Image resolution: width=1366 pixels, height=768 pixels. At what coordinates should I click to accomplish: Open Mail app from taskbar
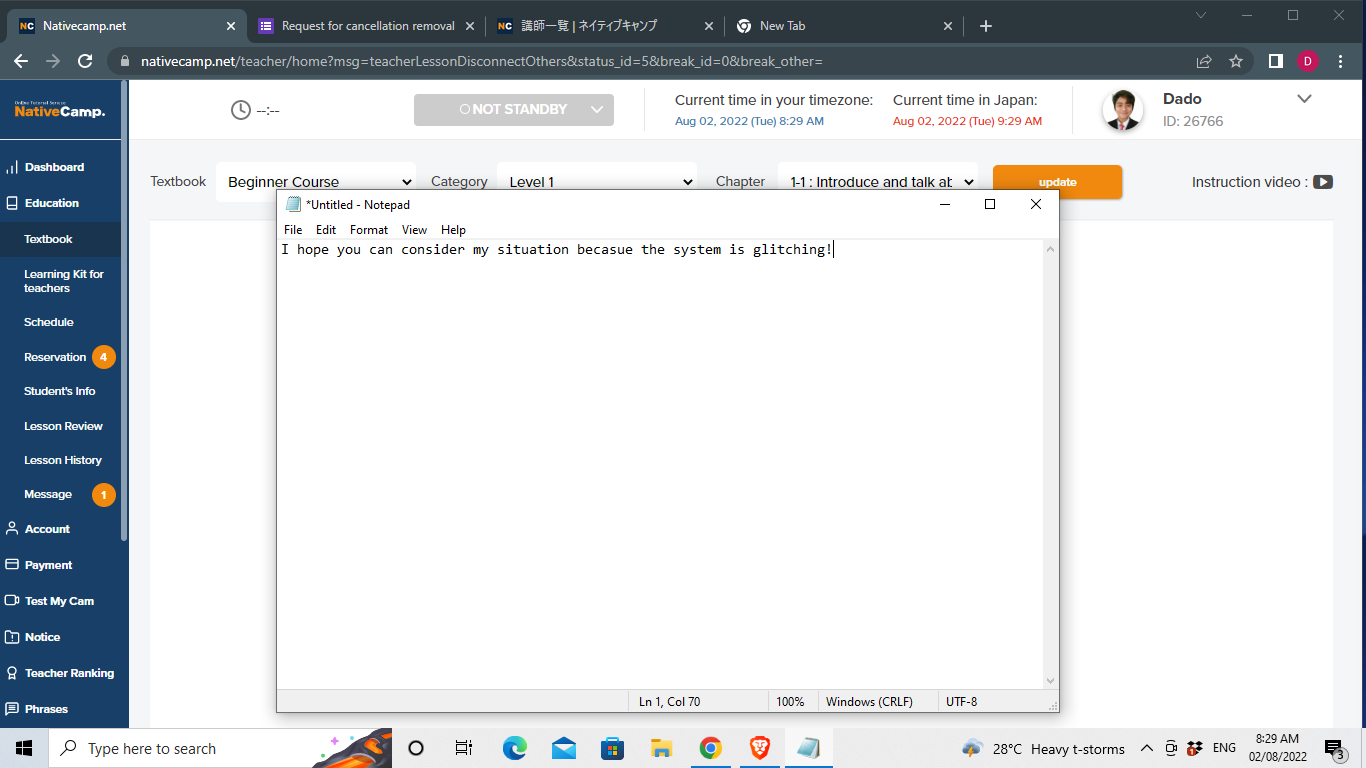pyautogui.click(x=563, y=748)
